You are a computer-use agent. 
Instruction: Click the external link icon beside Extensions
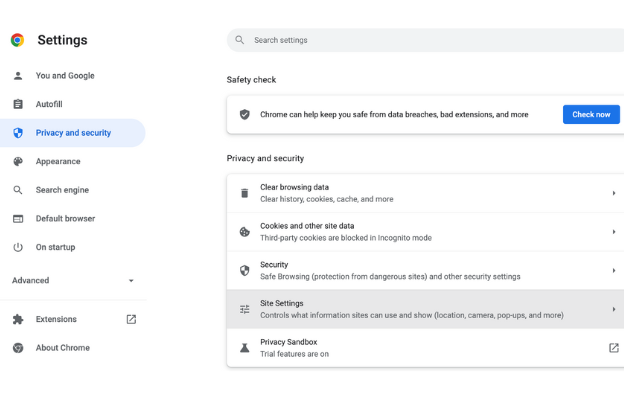point(131,319)
